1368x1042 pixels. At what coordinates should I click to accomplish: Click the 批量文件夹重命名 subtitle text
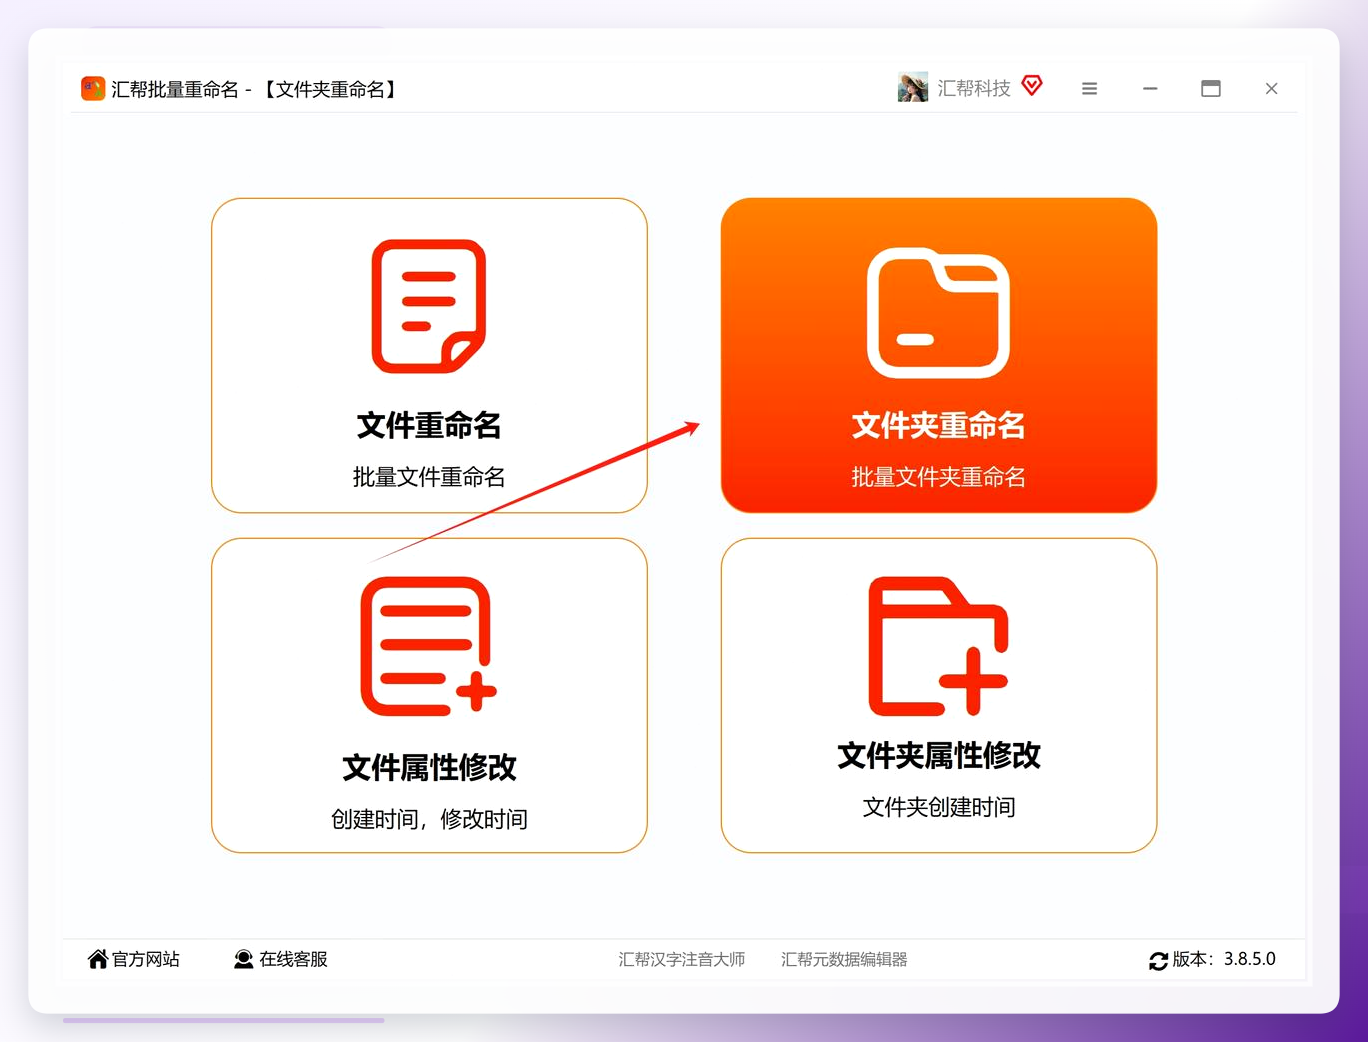click(x=938, y=477)
